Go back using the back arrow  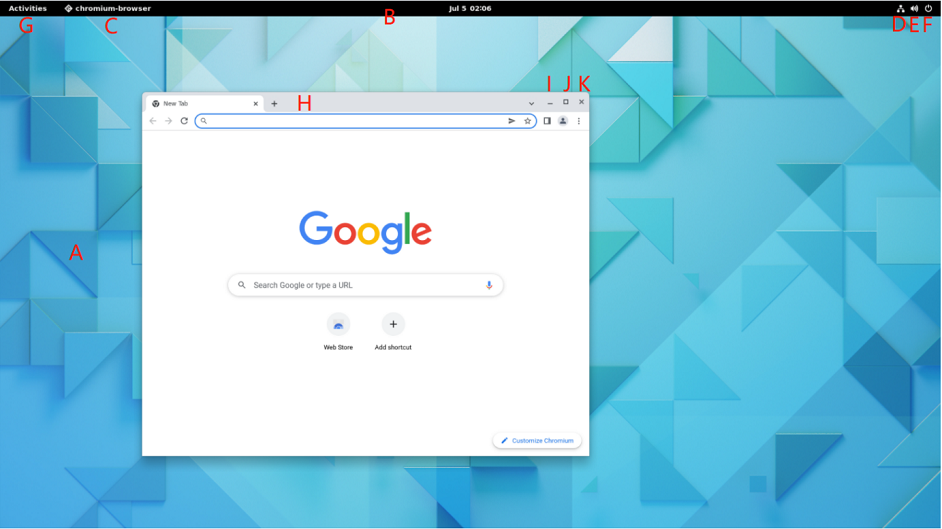coord(153,121)
